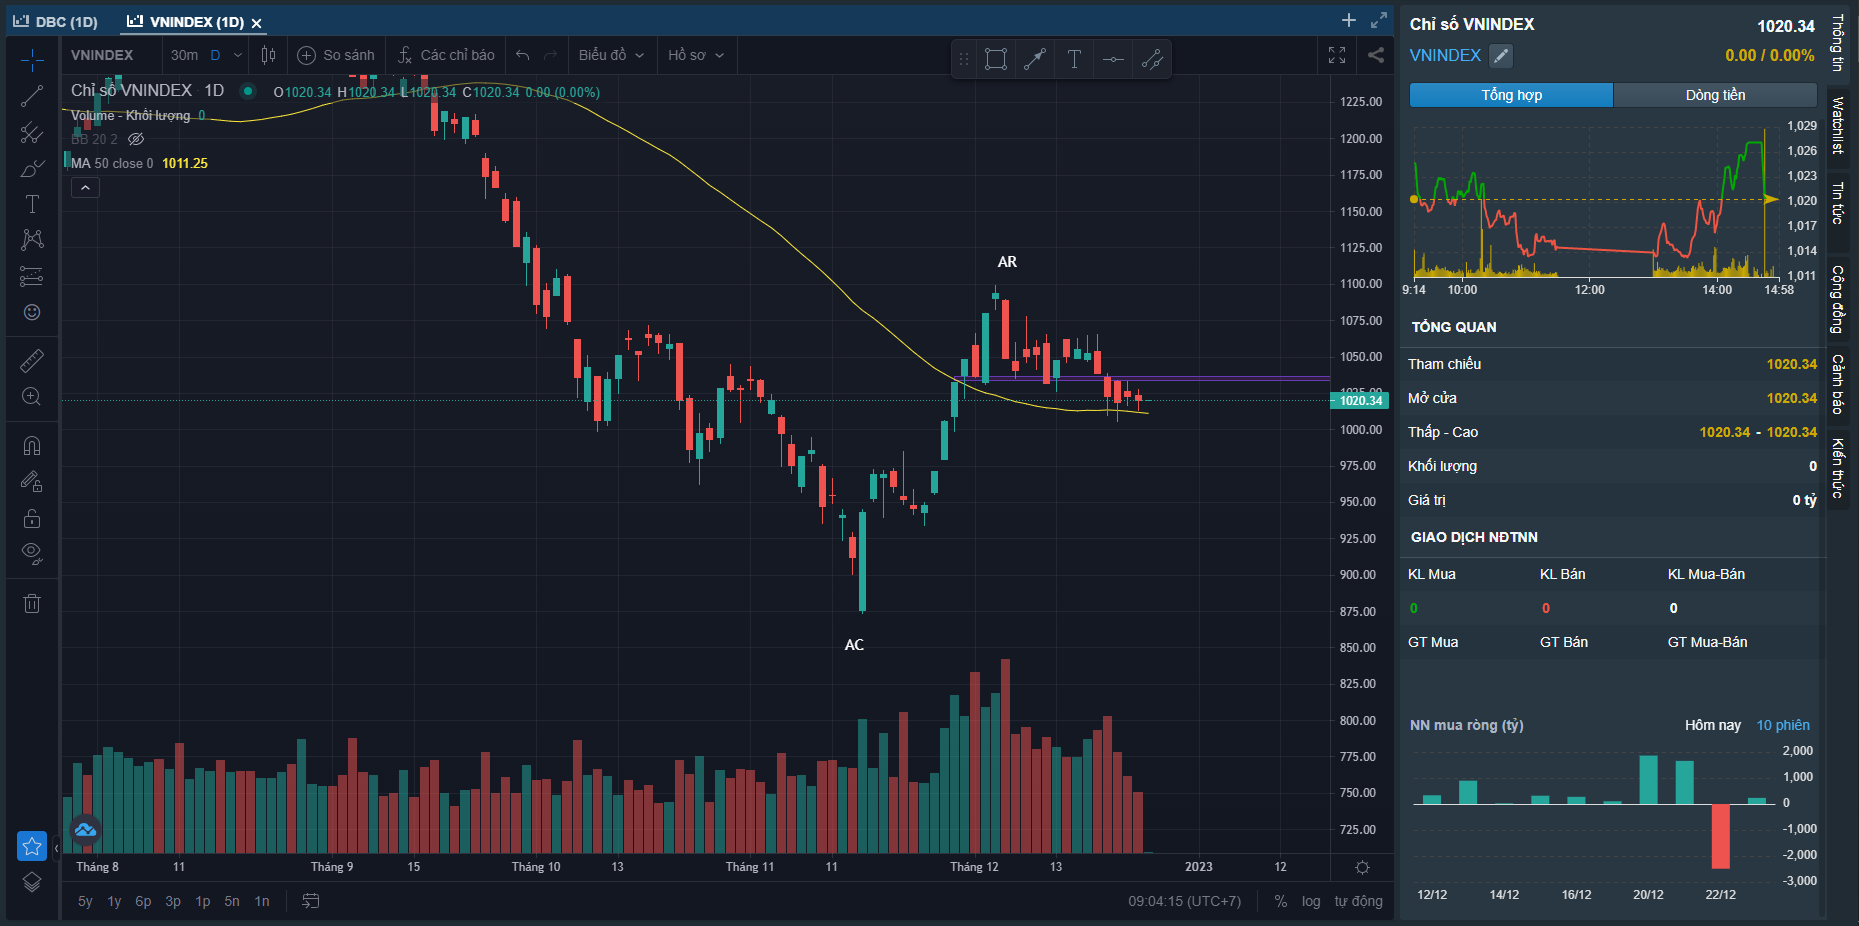Show the hidden BB 20 2 indicator
This screenshot has height=926, width=1859.
click(137, 139)
